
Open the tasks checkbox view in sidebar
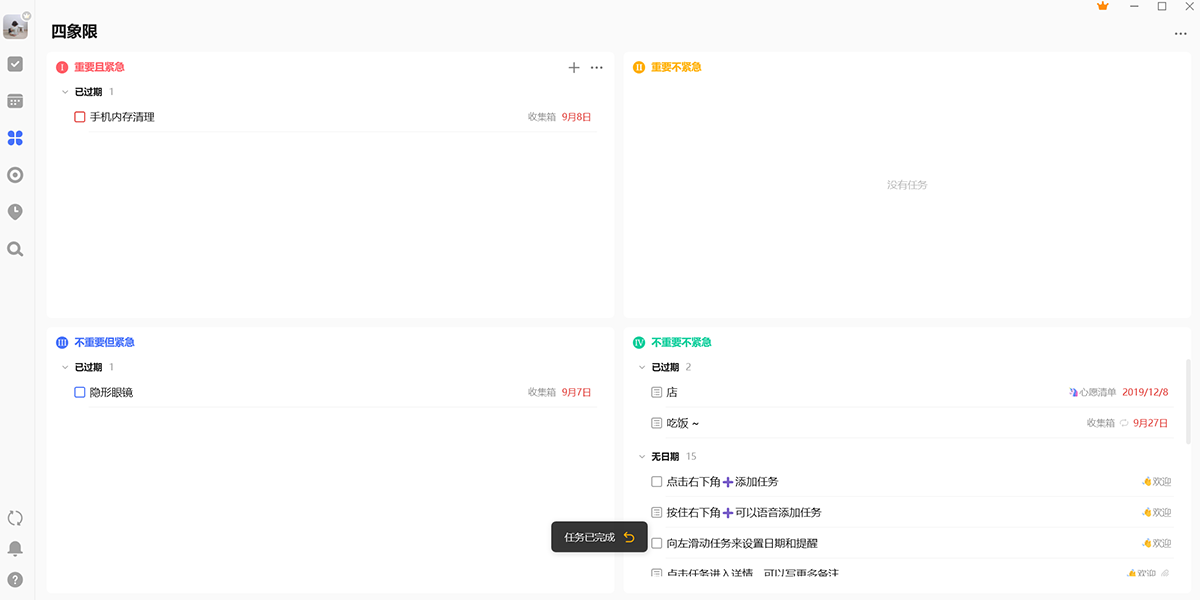tap(15, 64)
